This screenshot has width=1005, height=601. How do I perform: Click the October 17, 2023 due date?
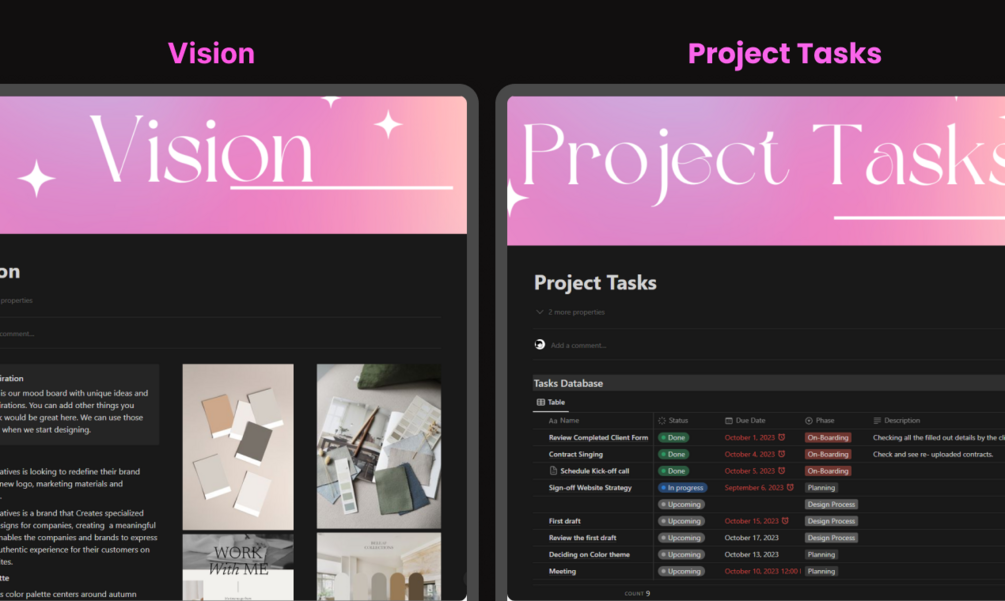(751, 538)
